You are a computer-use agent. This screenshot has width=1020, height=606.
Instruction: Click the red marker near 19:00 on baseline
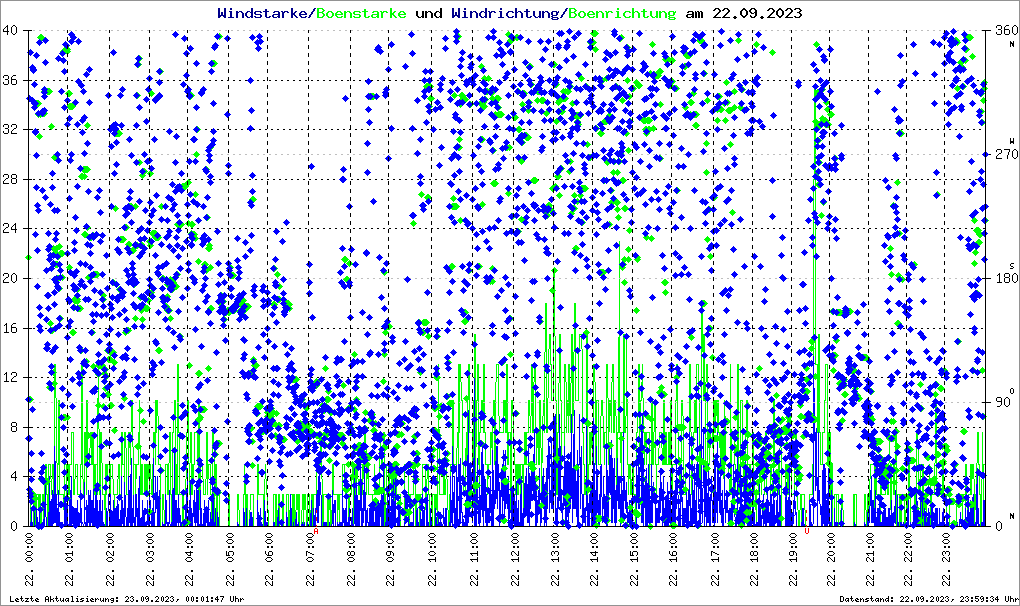(x=806, y=531)
